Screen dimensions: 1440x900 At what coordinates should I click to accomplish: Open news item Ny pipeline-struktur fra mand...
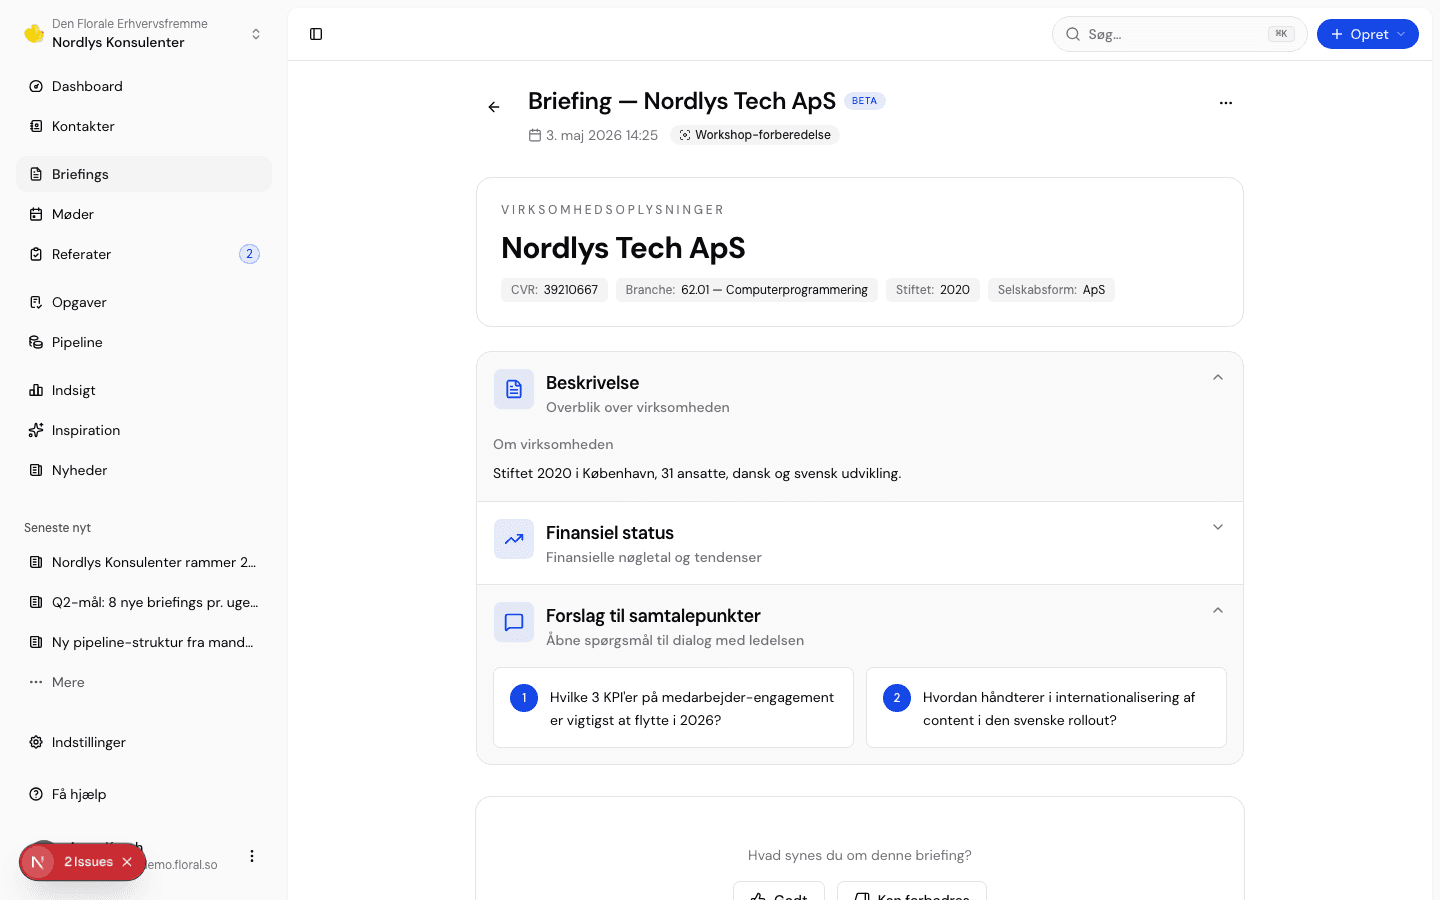144,642
